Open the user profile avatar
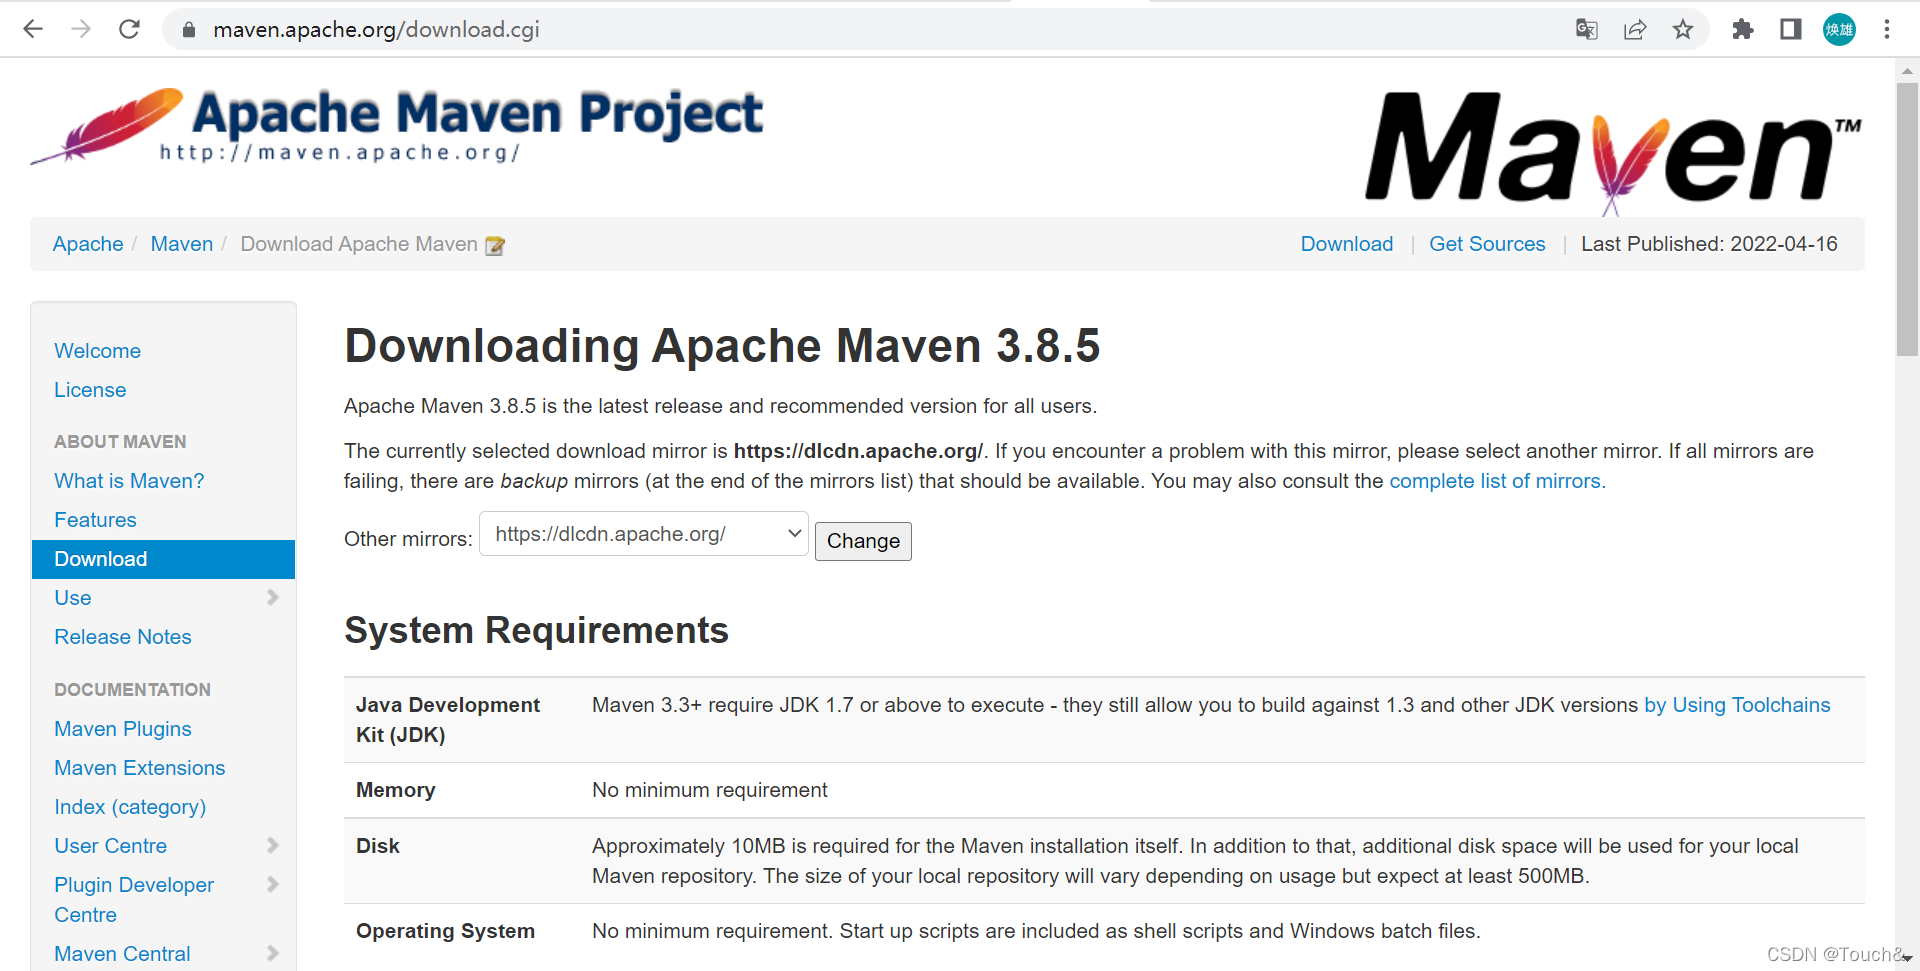Image resolution: width=1920 pixels, height=971 pixels. (x=1839, y=29)
